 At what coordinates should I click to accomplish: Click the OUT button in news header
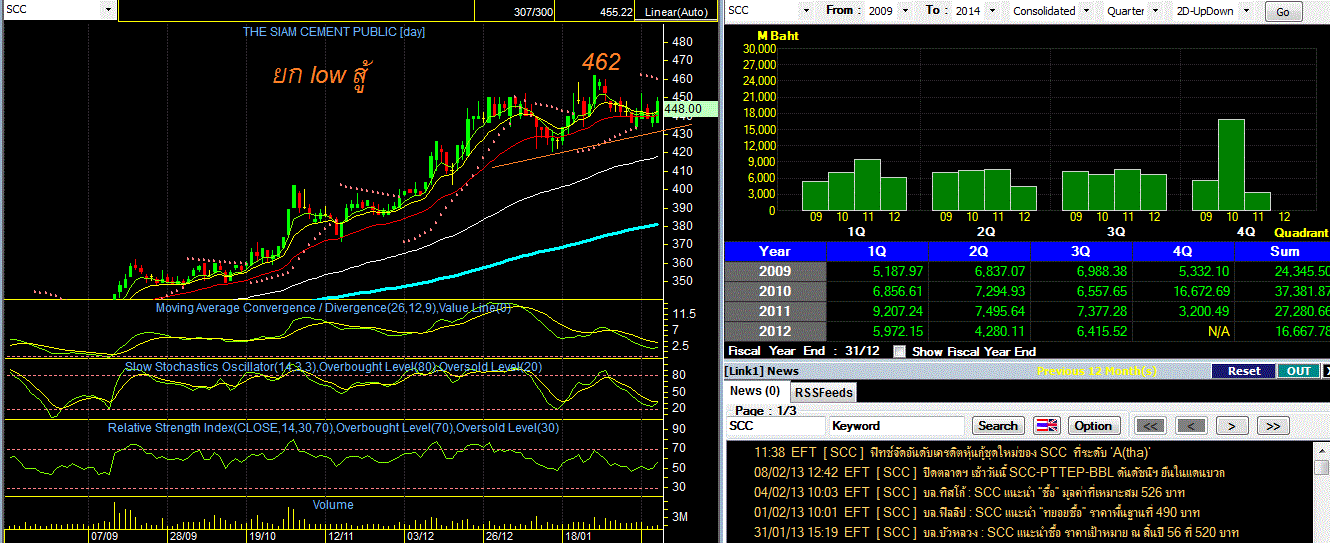(x=1298, y=371)
